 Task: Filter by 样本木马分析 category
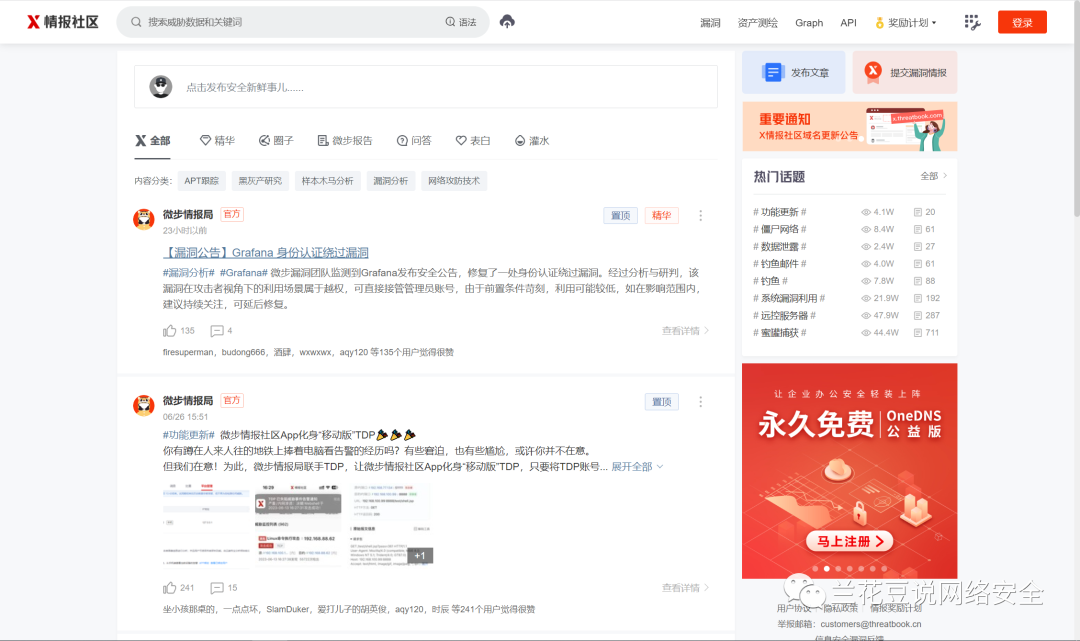327,180
